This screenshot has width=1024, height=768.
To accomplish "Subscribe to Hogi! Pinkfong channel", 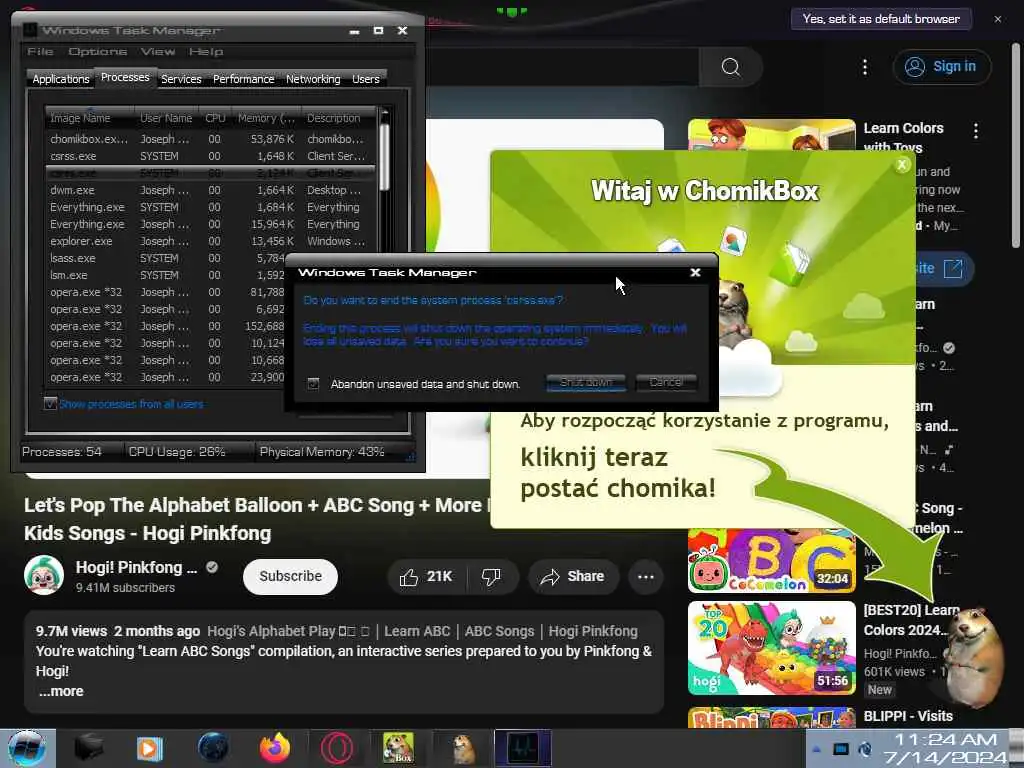I will coord(290,577).
